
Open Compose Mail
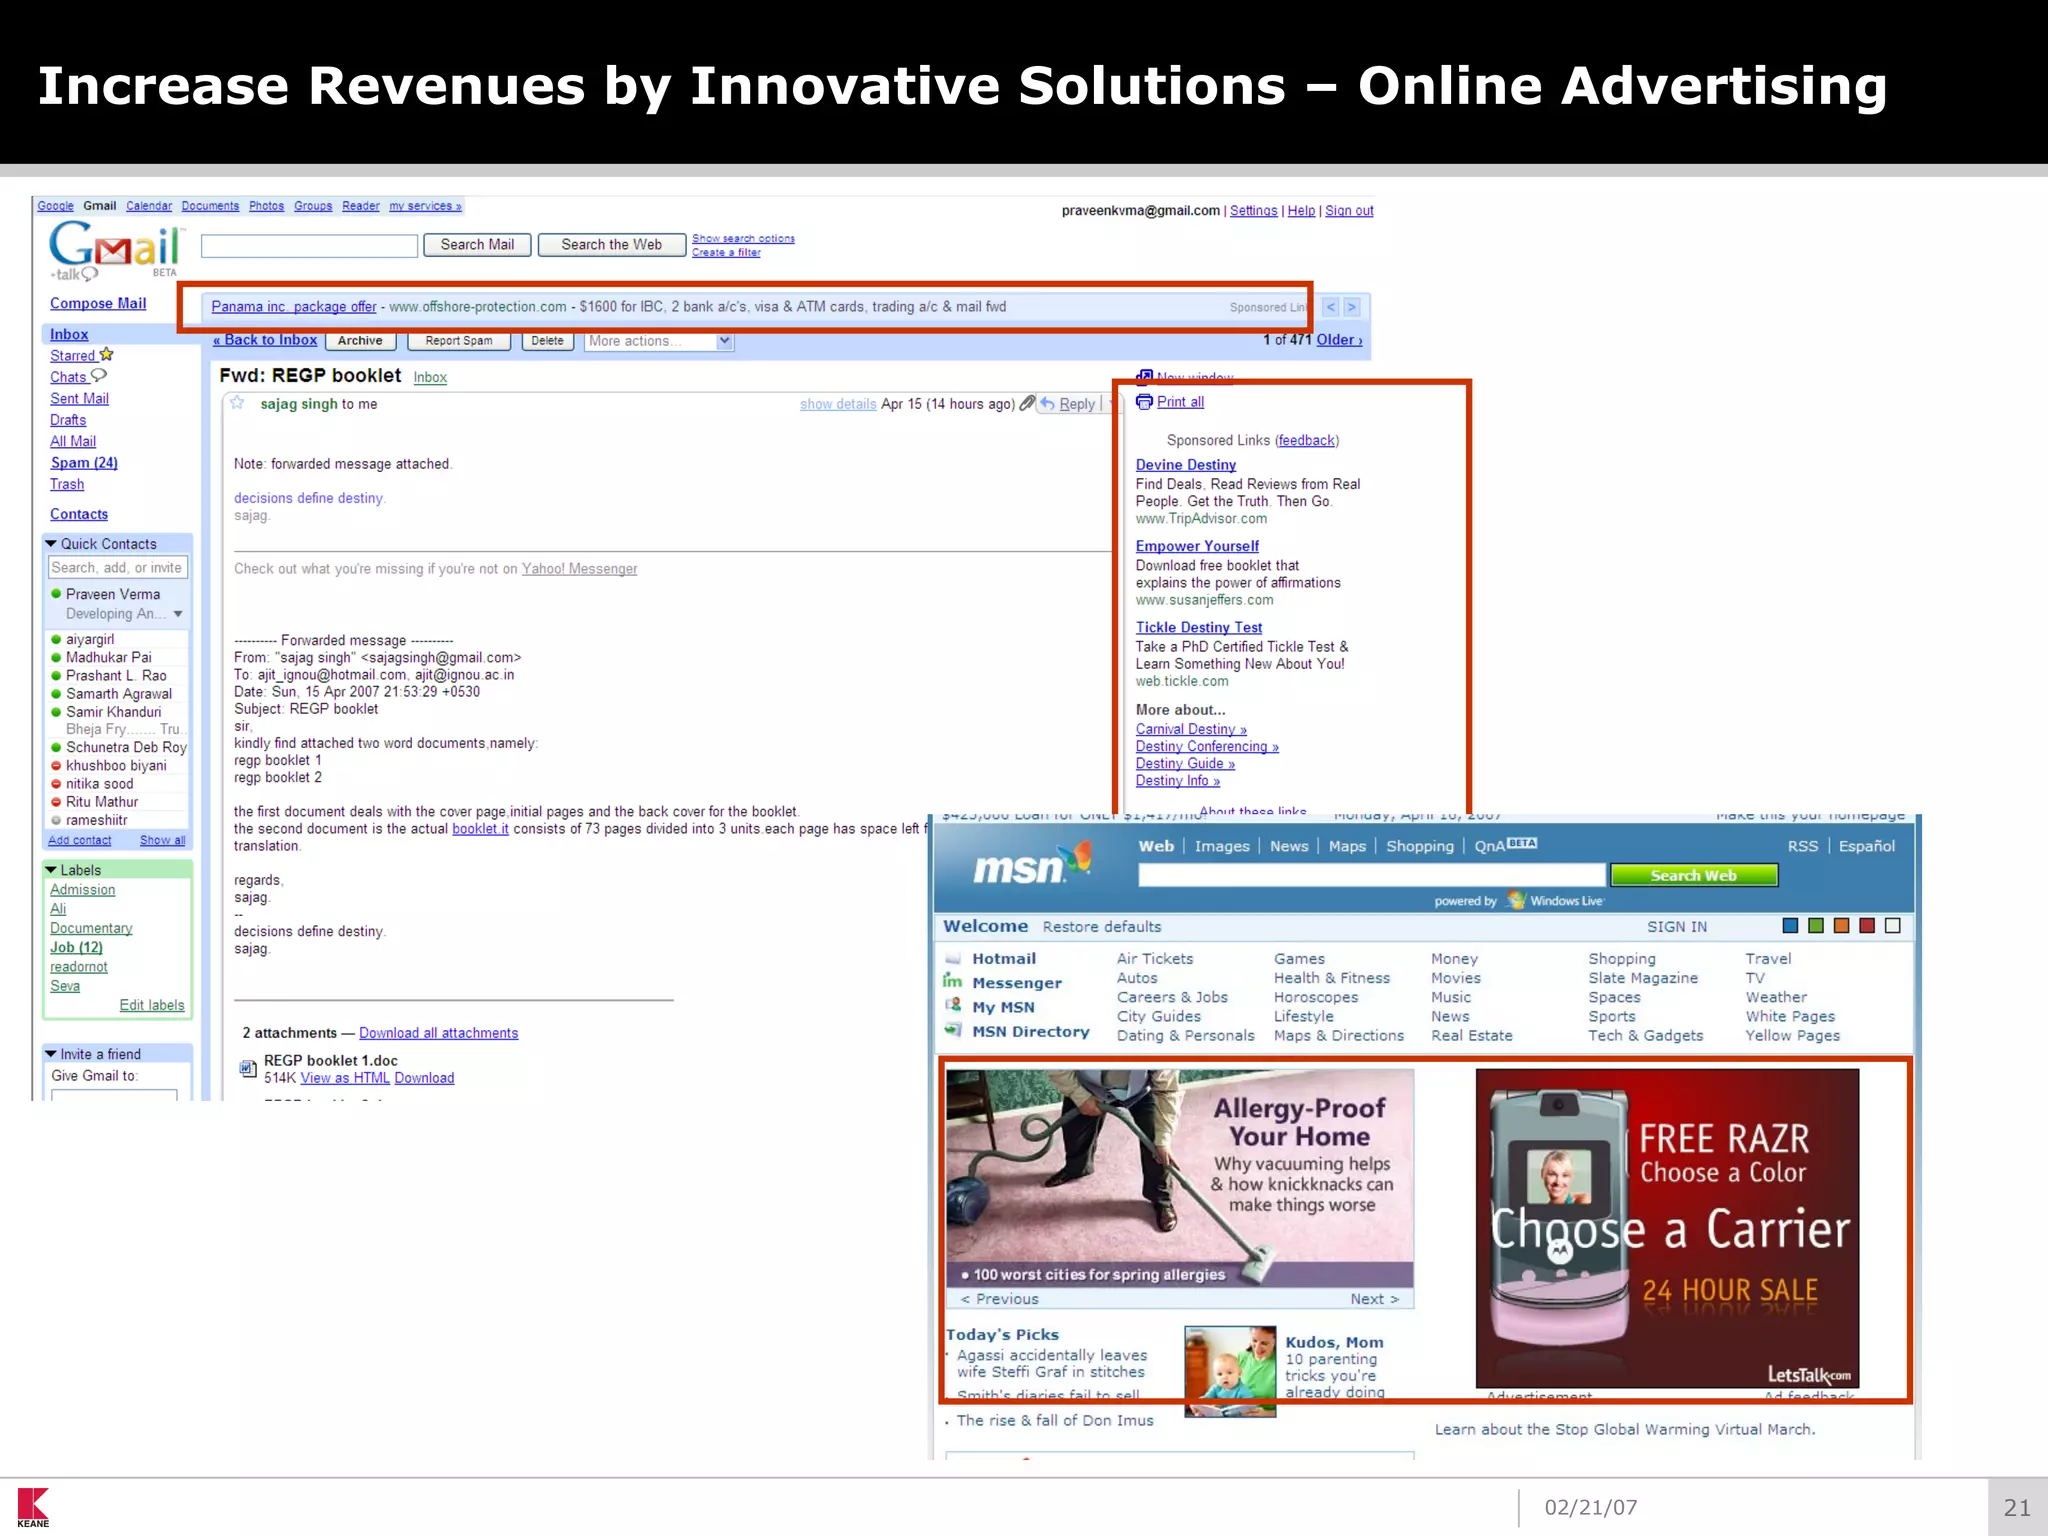tap(98, 303)
